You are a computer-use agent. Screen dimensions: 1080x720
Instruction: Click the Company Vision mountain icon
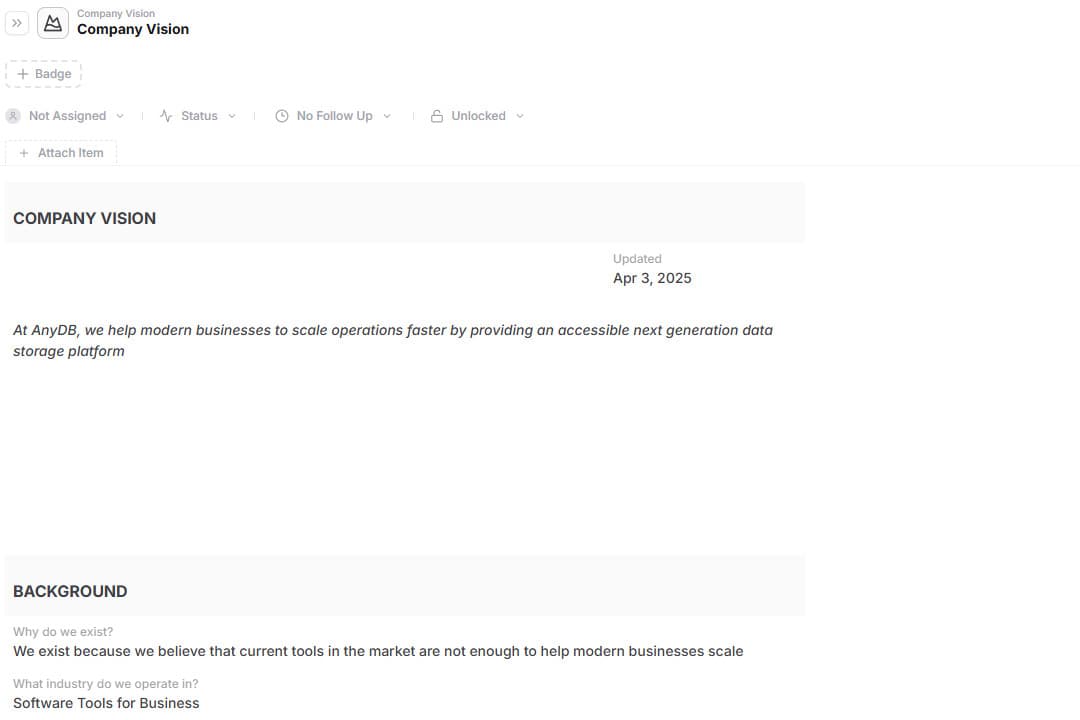tap(53, 23)
